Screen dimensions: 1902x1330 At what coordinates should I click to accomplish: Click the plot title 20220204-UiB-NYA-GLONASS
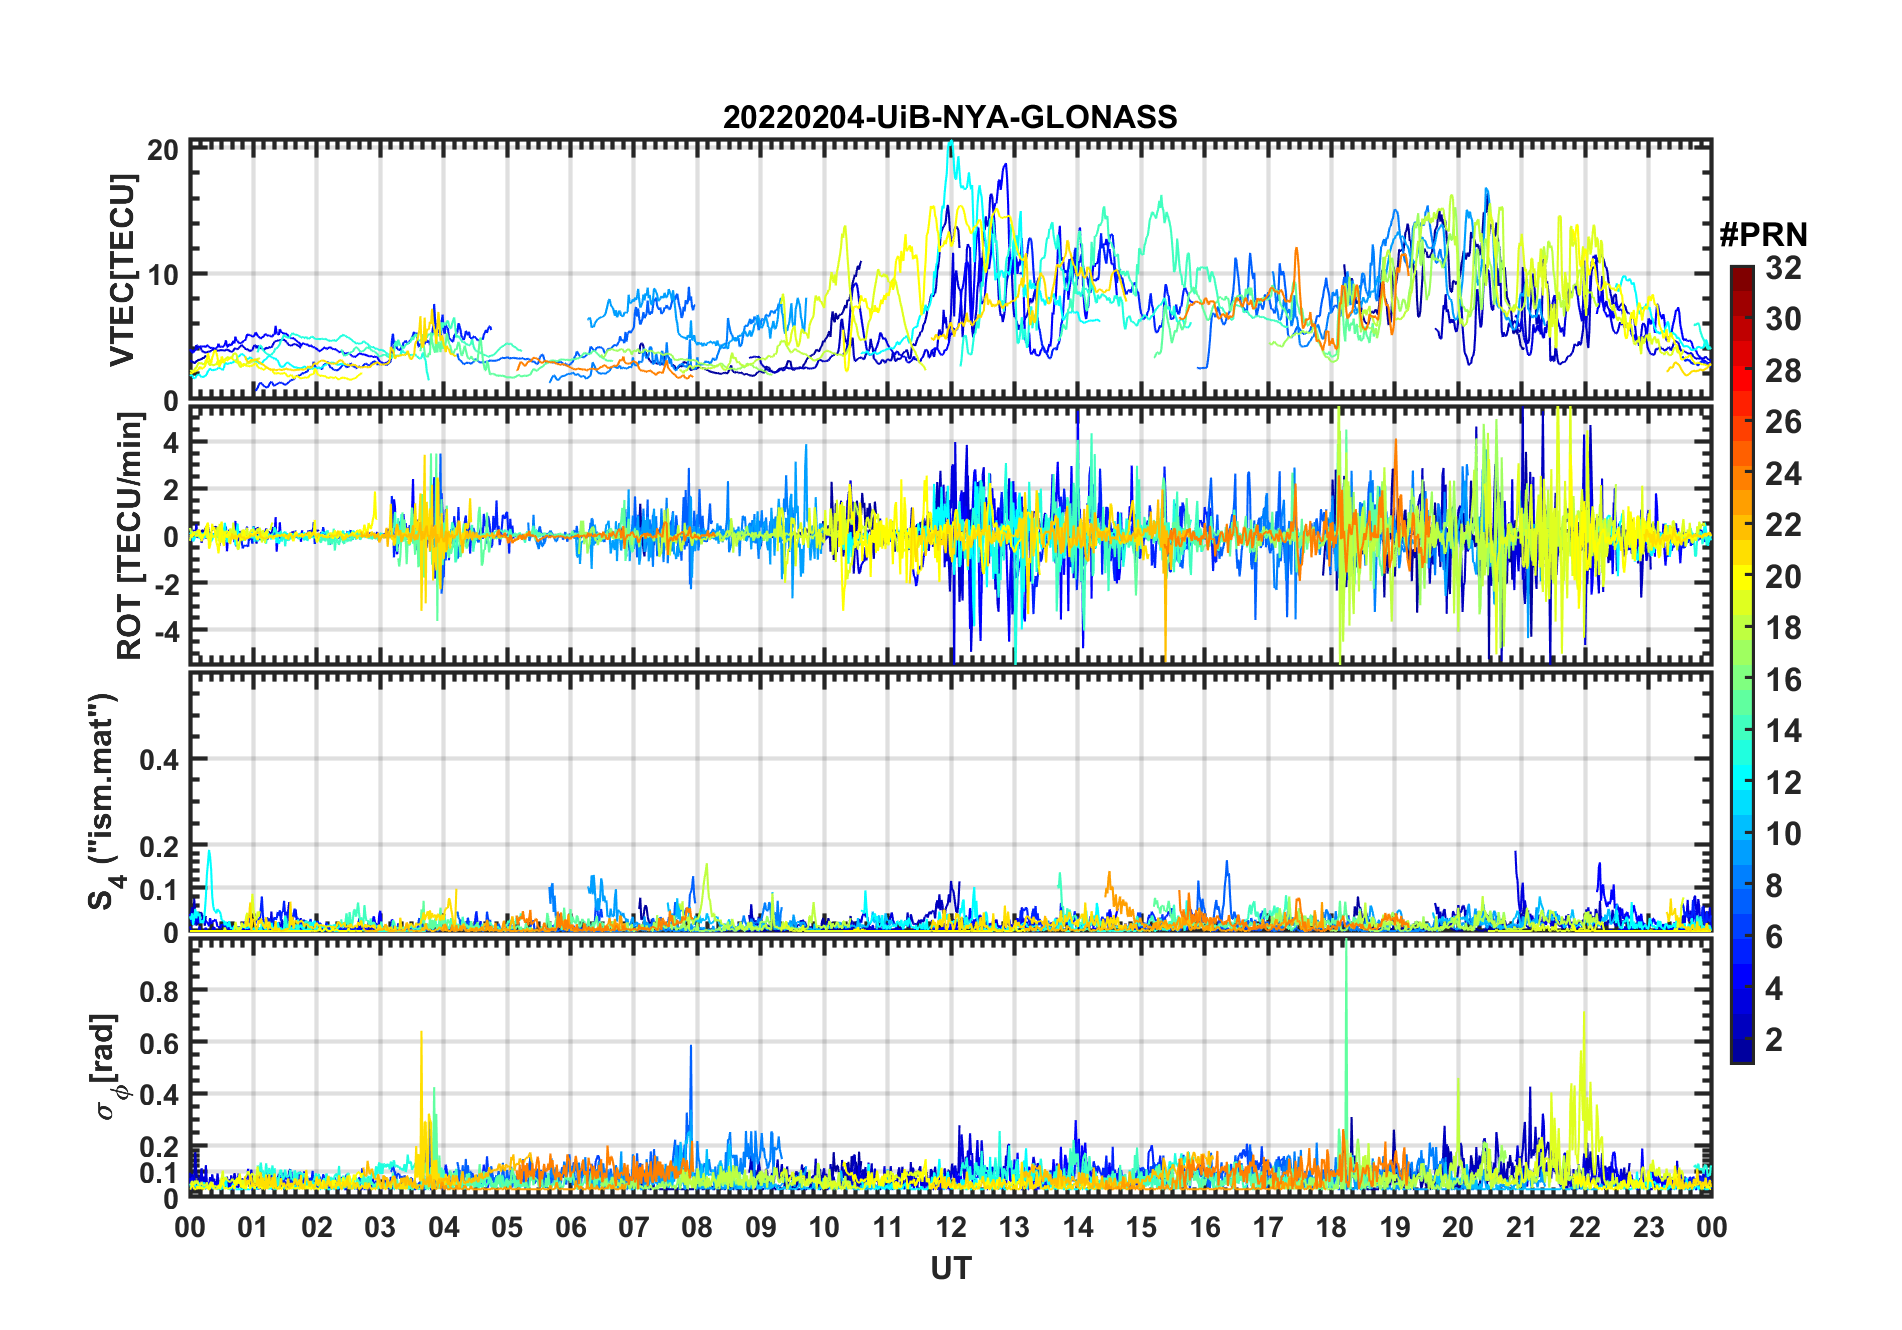pos(950,117)
